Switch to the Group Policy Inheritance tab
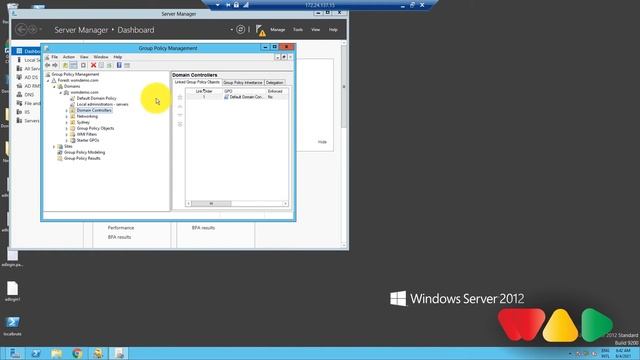Screen dimensions: 640x360 click(x=243, y=82)
